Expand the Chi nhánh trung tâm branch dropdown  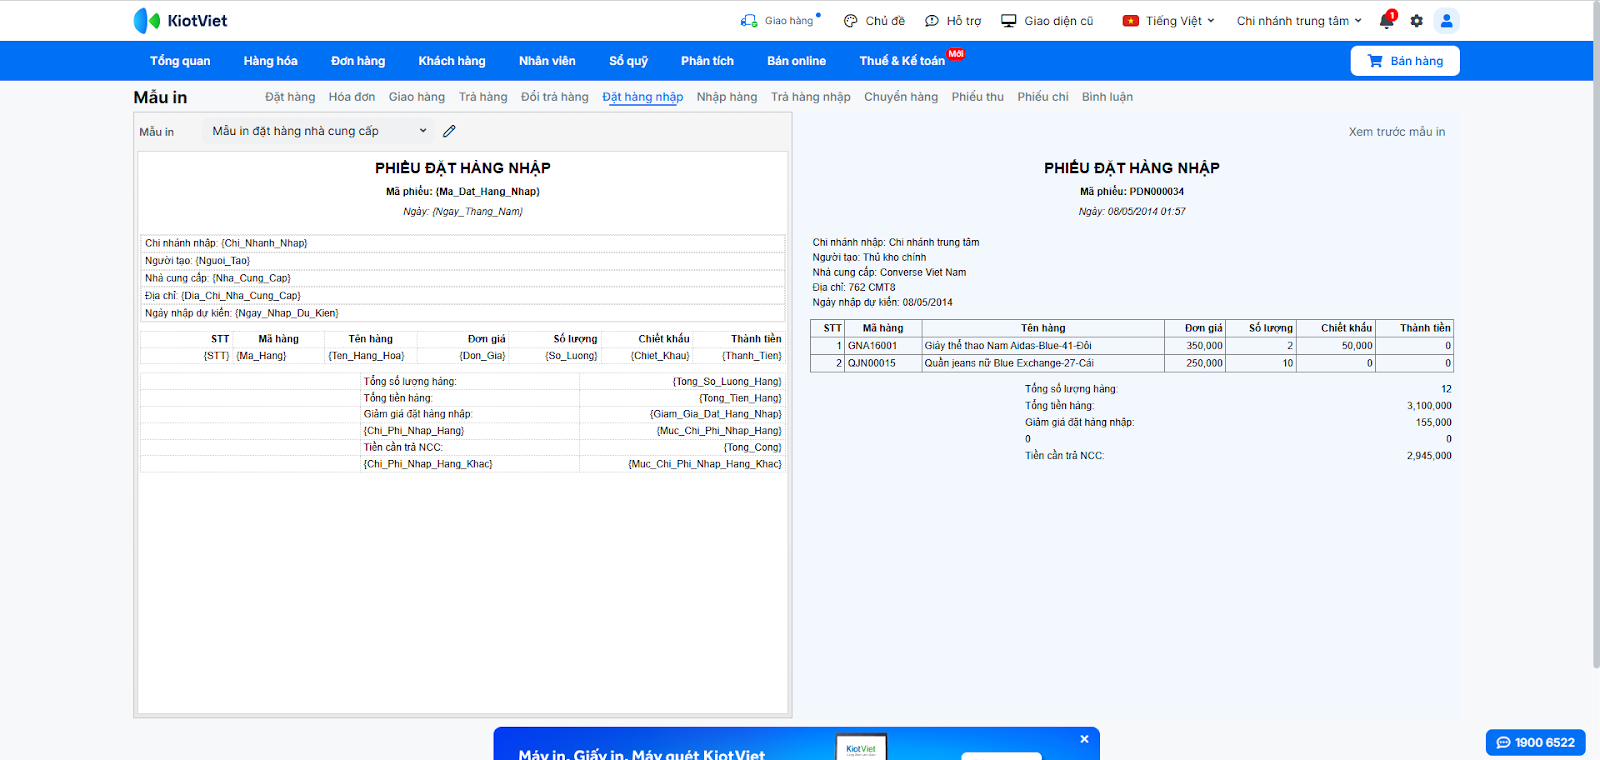click(1299, 21)
